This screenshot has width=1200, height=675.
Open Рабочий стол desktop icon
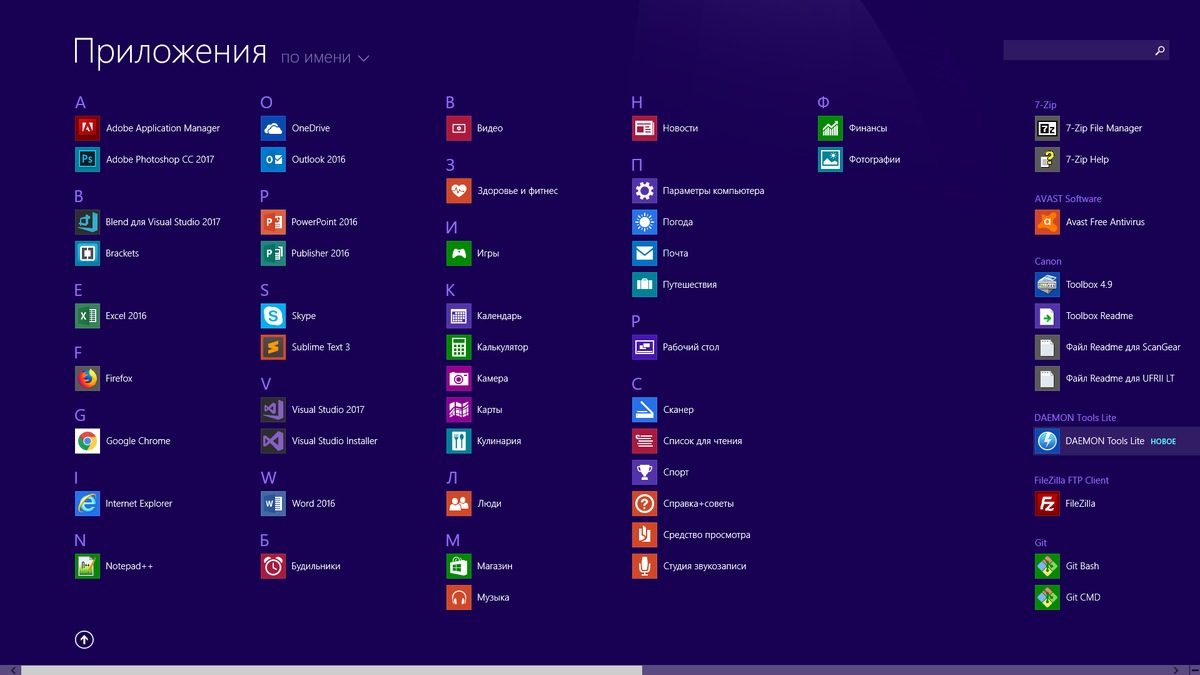tap(645, 347)
